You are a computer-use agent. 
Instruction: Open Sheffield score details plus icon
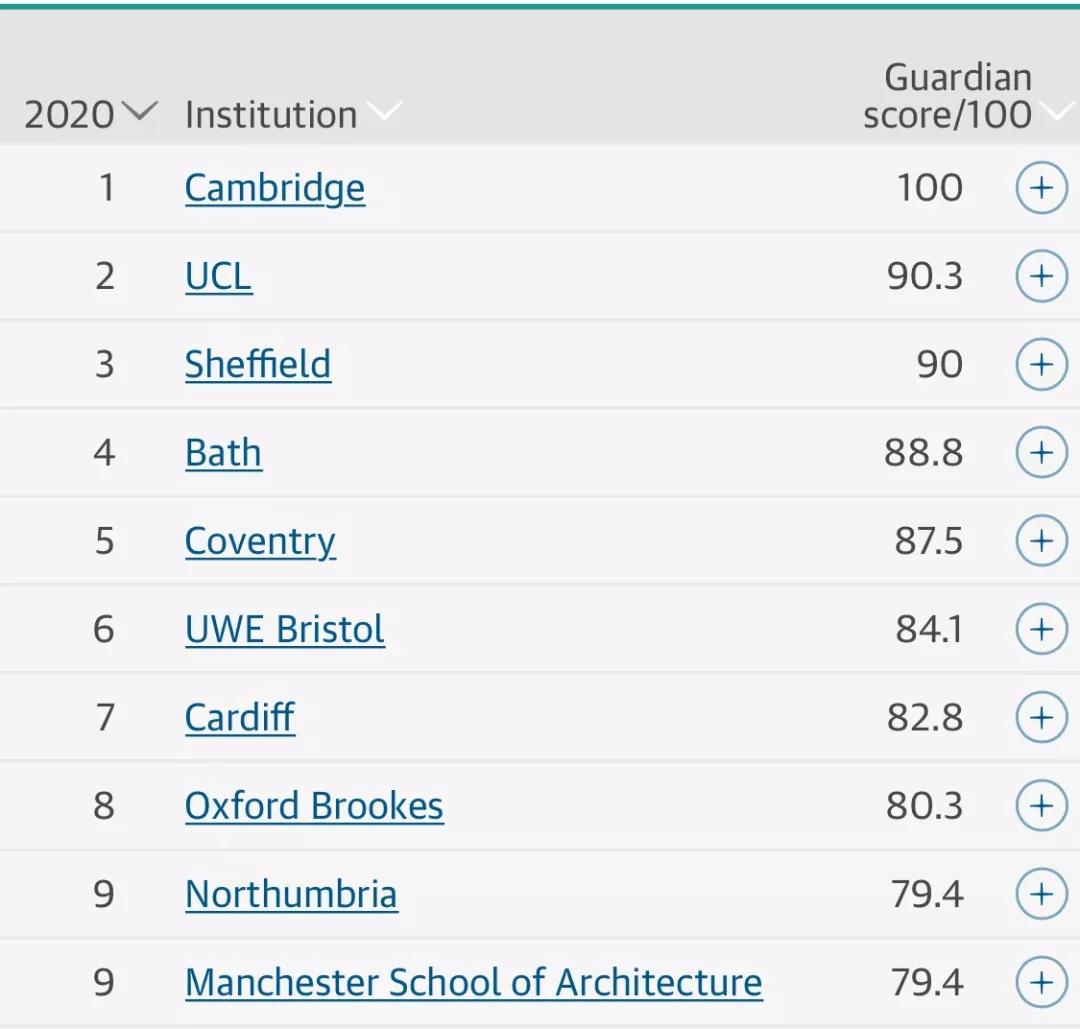1041,364
